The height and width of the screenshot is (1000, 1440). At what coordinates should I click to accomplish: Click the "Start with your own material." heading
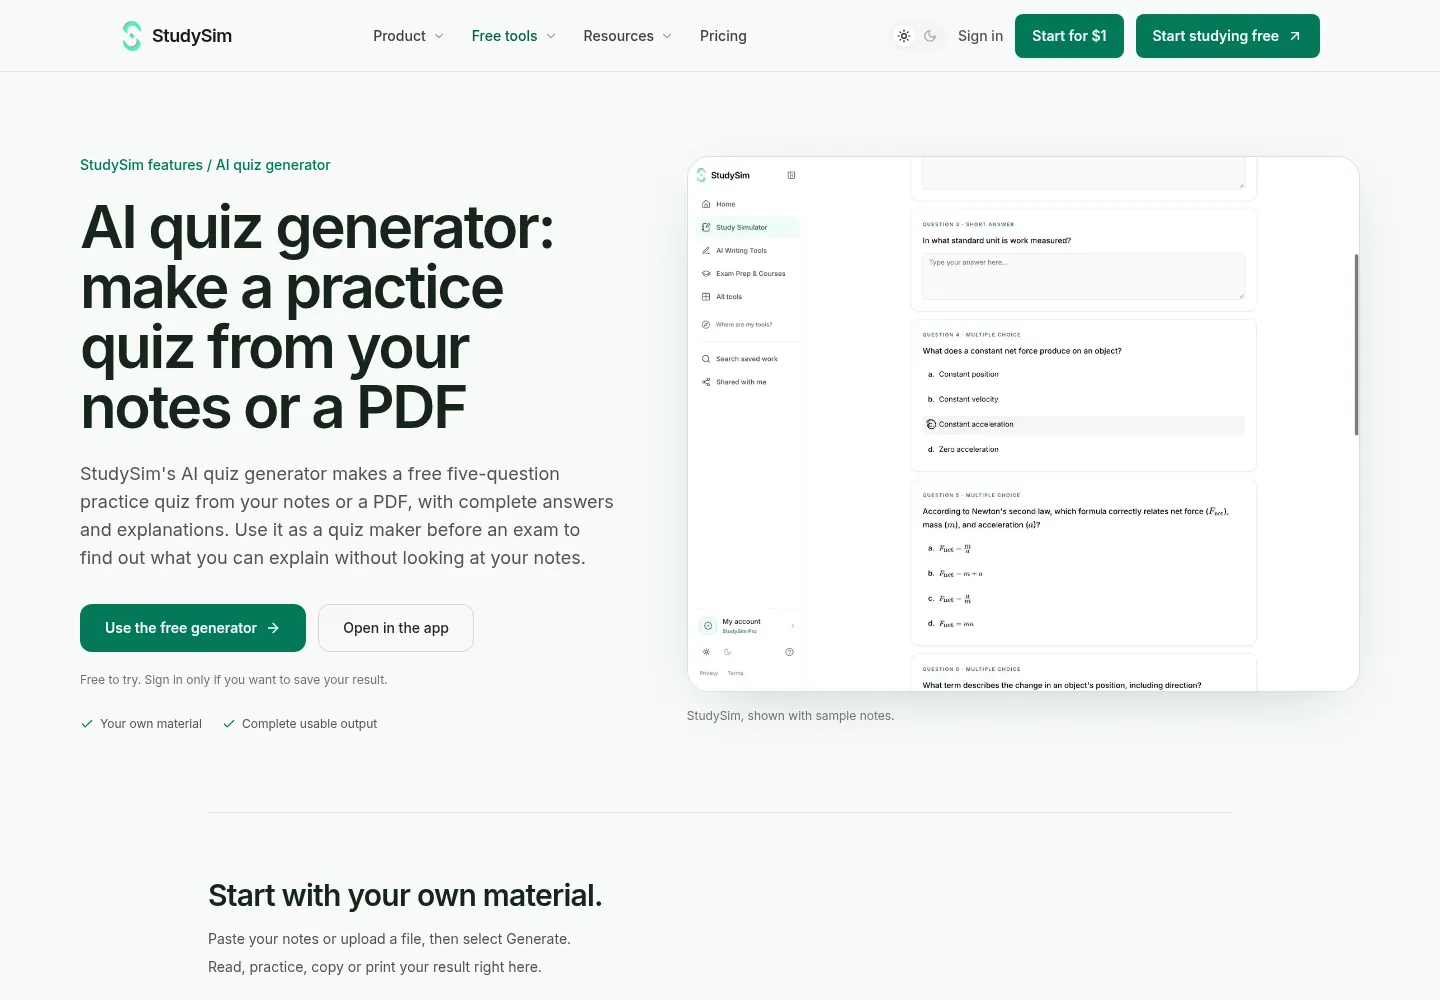coord(405,895)
